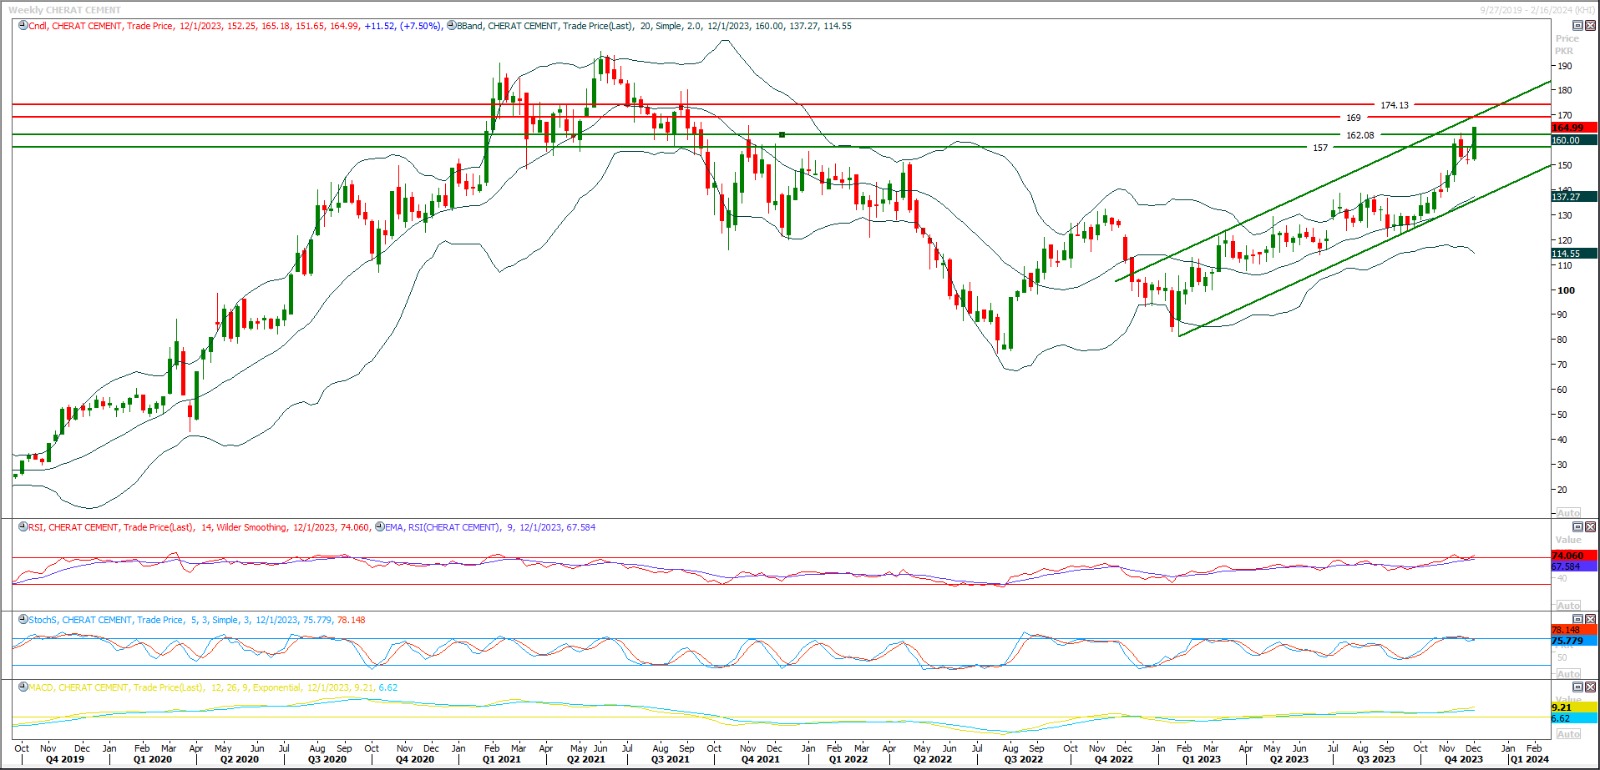Toggle Auto scale on Stochastic axis

point(1568,673)
